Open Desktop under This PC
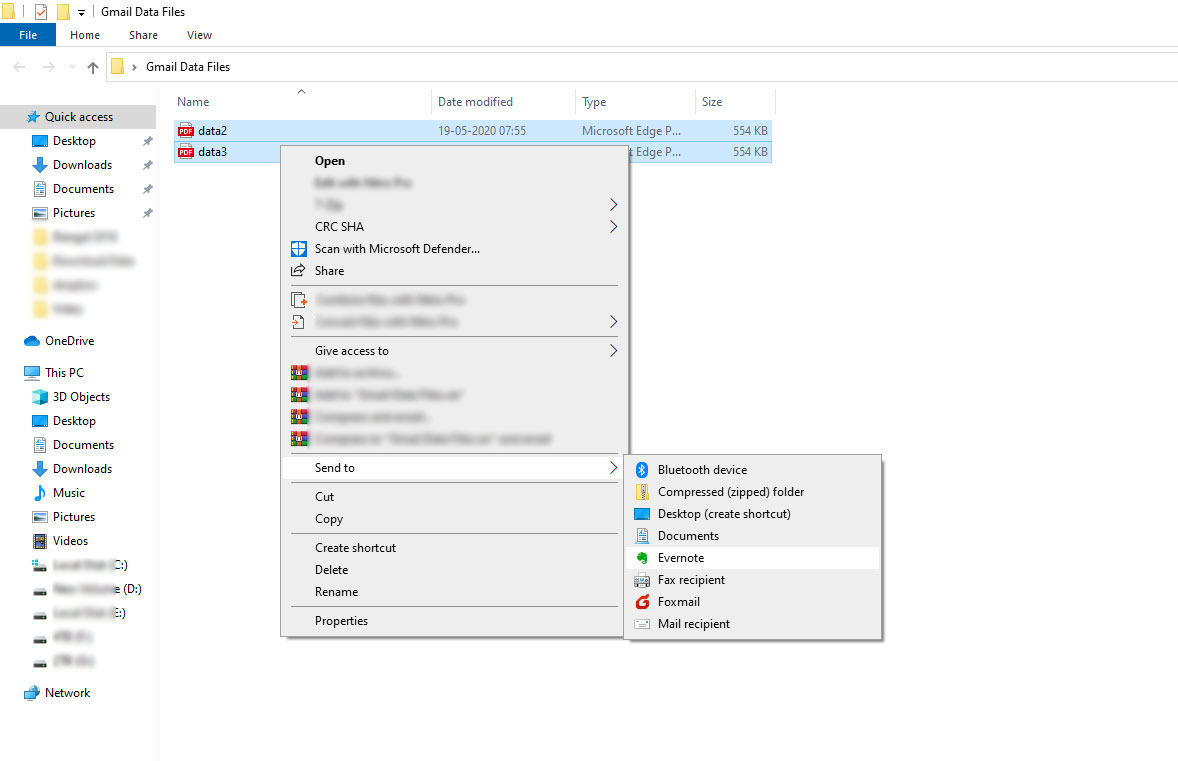Image resolution: width=1178 pixels, height=761 pixels. click(74, 421)
